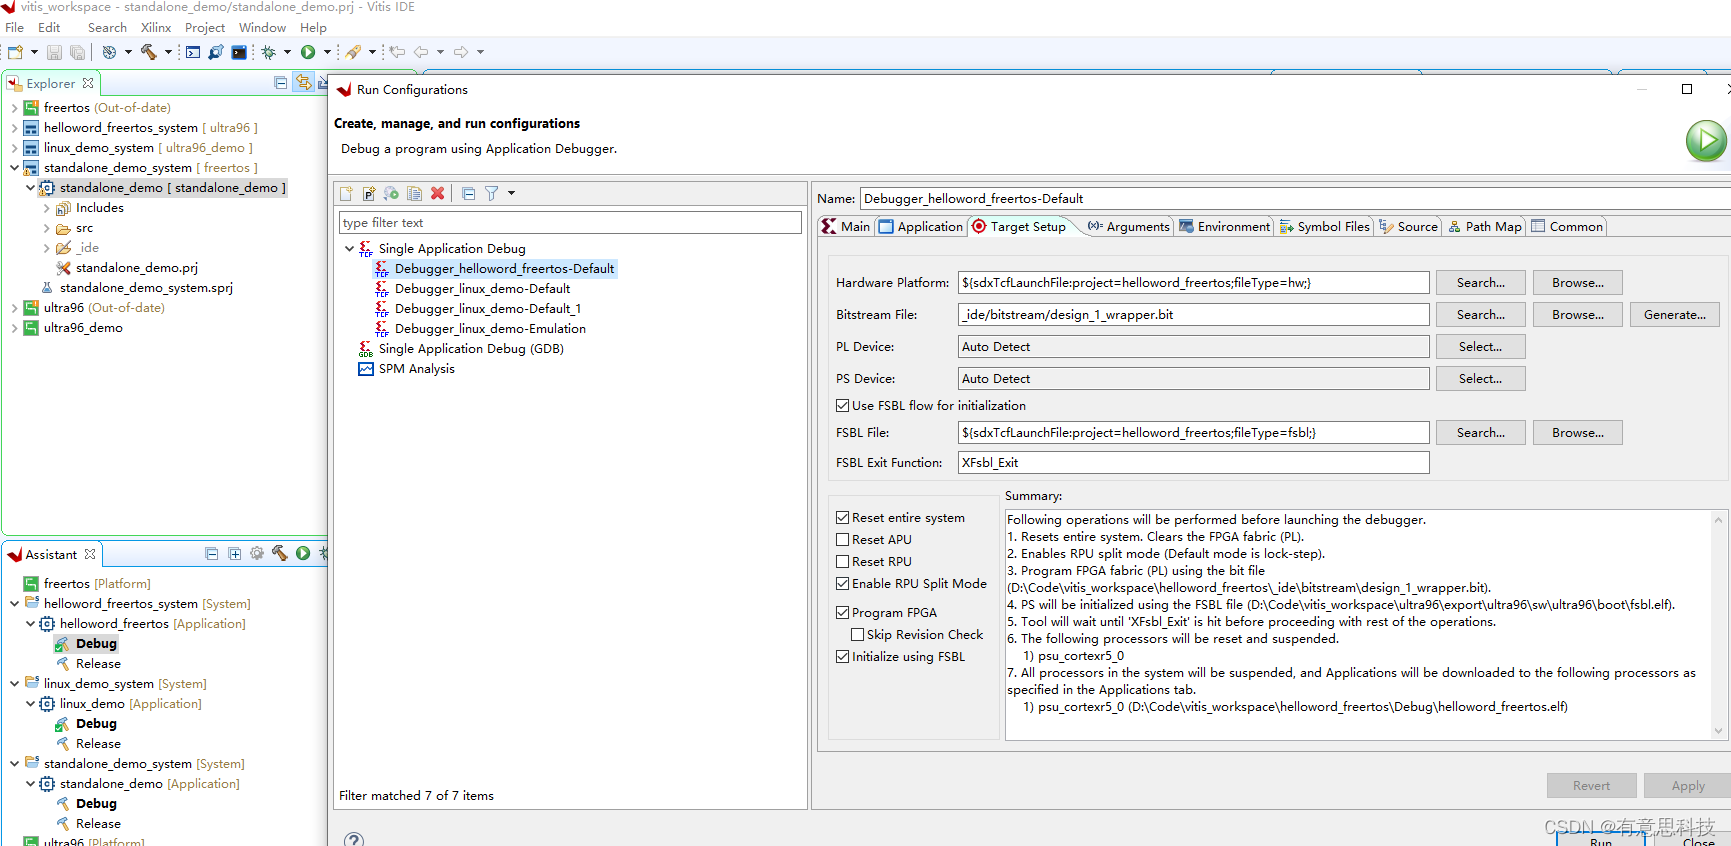Expand the src folder
This screenshot has height=846, width=1731.
tap(46, 228)
